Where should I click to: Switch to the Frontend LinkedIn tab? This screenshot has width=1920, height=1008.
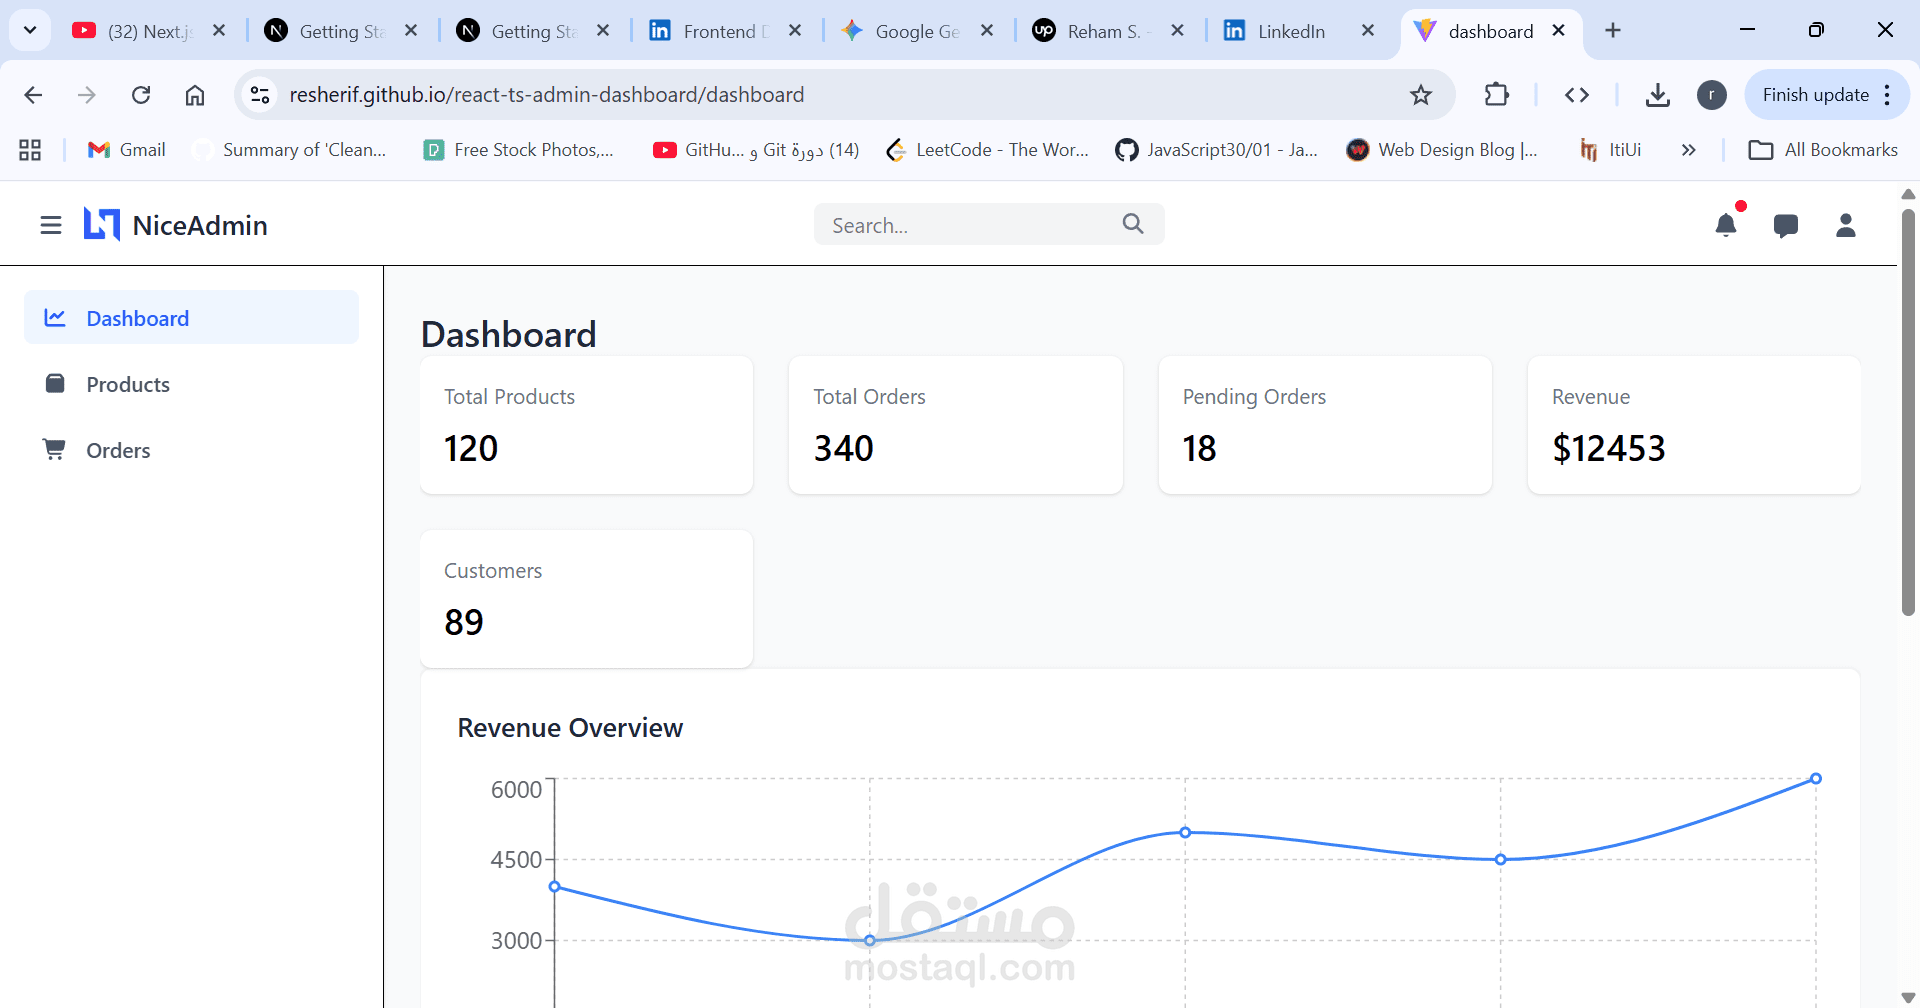pos(726,31)
